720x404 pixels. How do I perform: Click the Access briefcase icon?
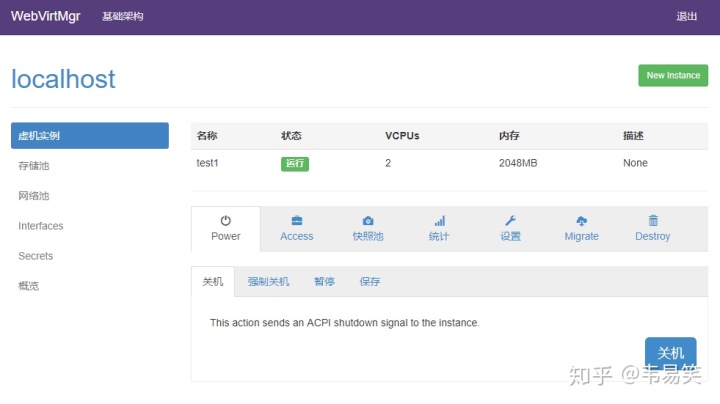pos(297,221)
